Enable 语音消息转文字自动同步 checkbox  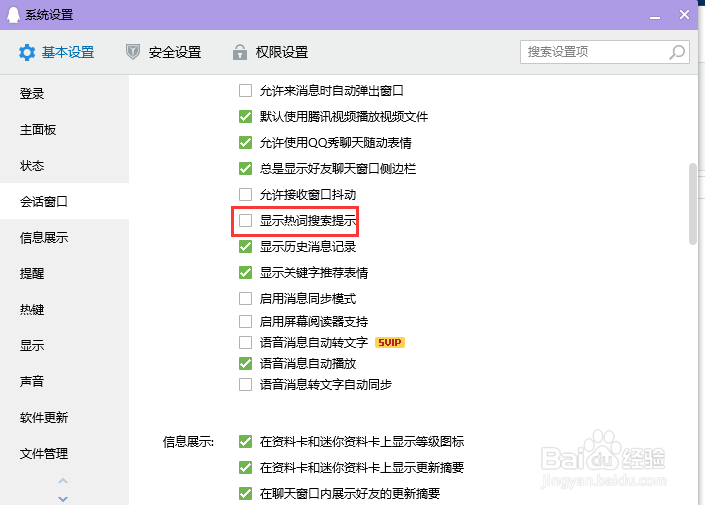point(245,384)
